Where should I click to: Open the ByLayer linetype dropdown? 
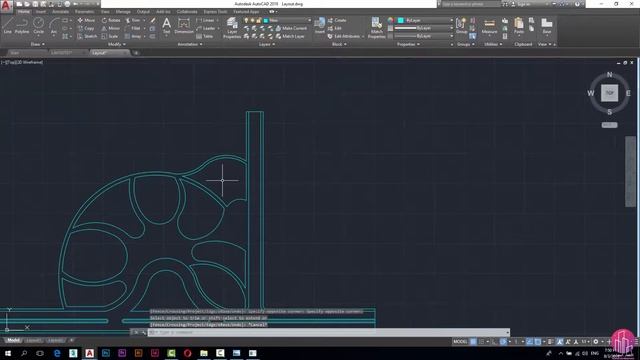click(424, 36)
